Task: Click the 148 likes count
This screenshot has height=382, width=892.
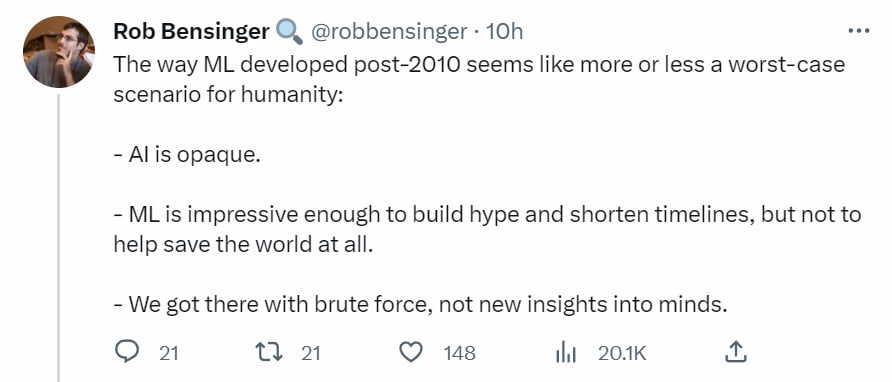Action: click(x=460, y=354)
